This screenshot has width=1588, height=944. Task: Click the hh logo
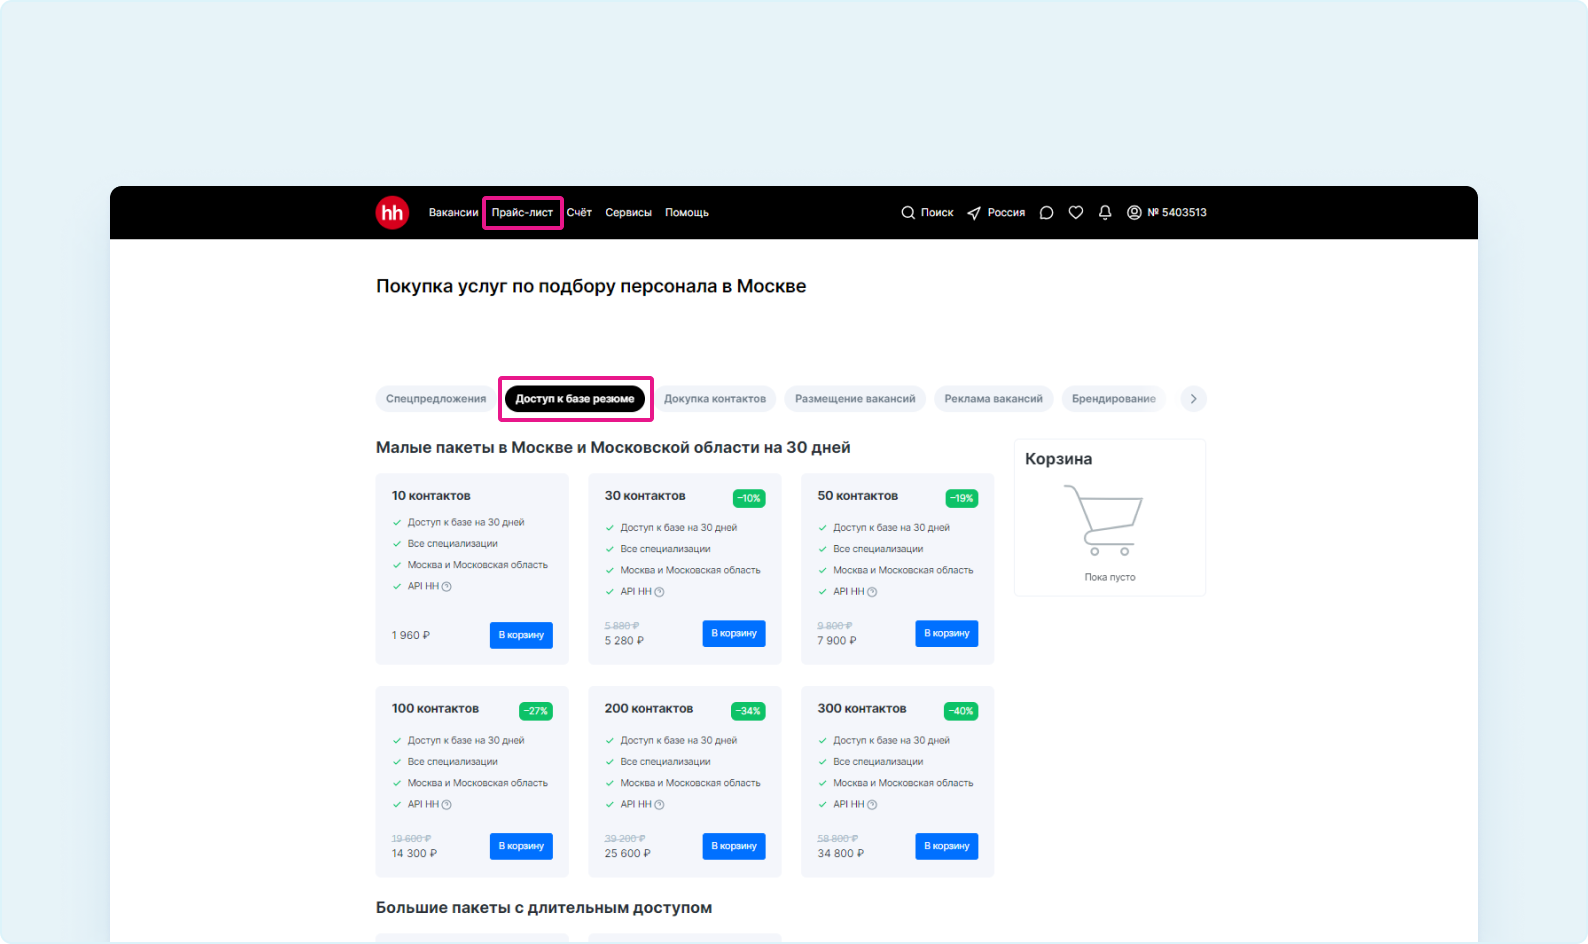point(392,212)
